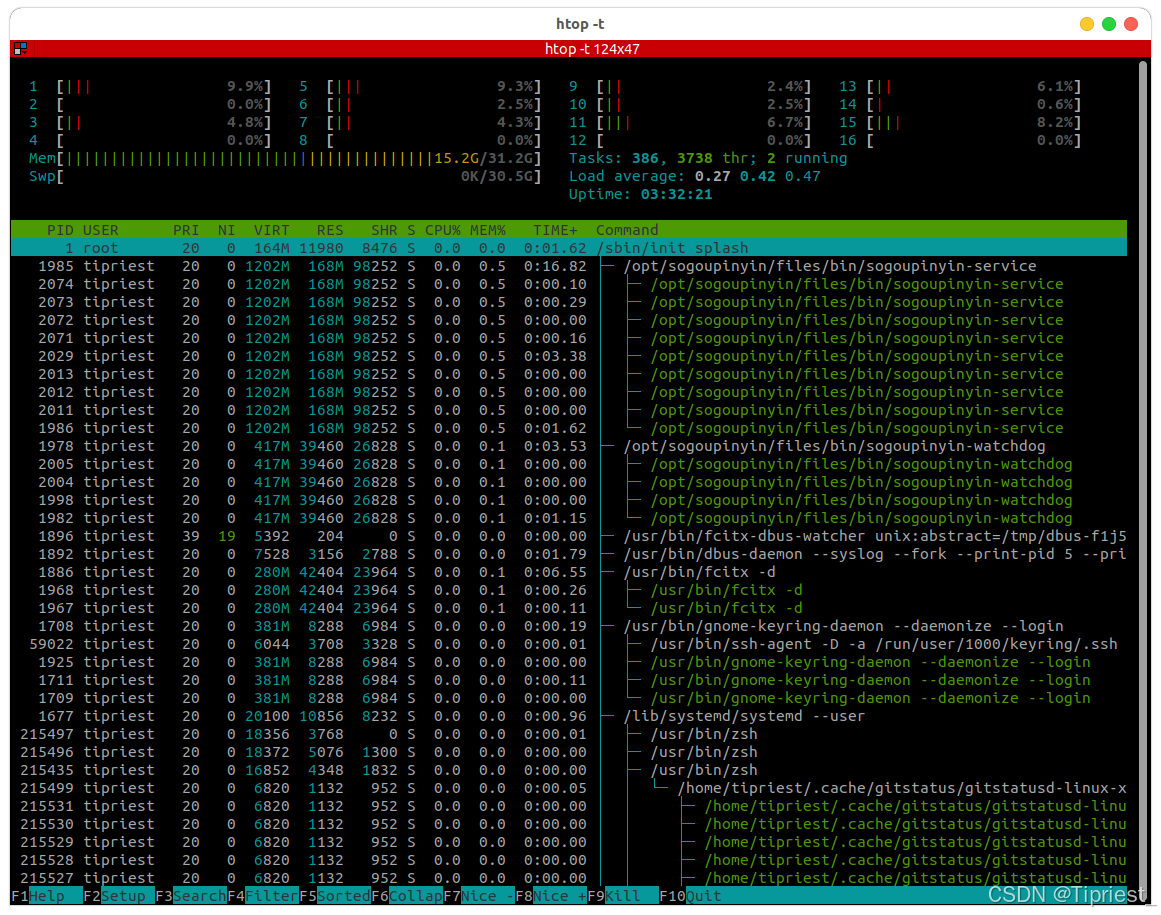Click the 0:16.82 time value
1161x915 pixels.
[x=555, y=266]
